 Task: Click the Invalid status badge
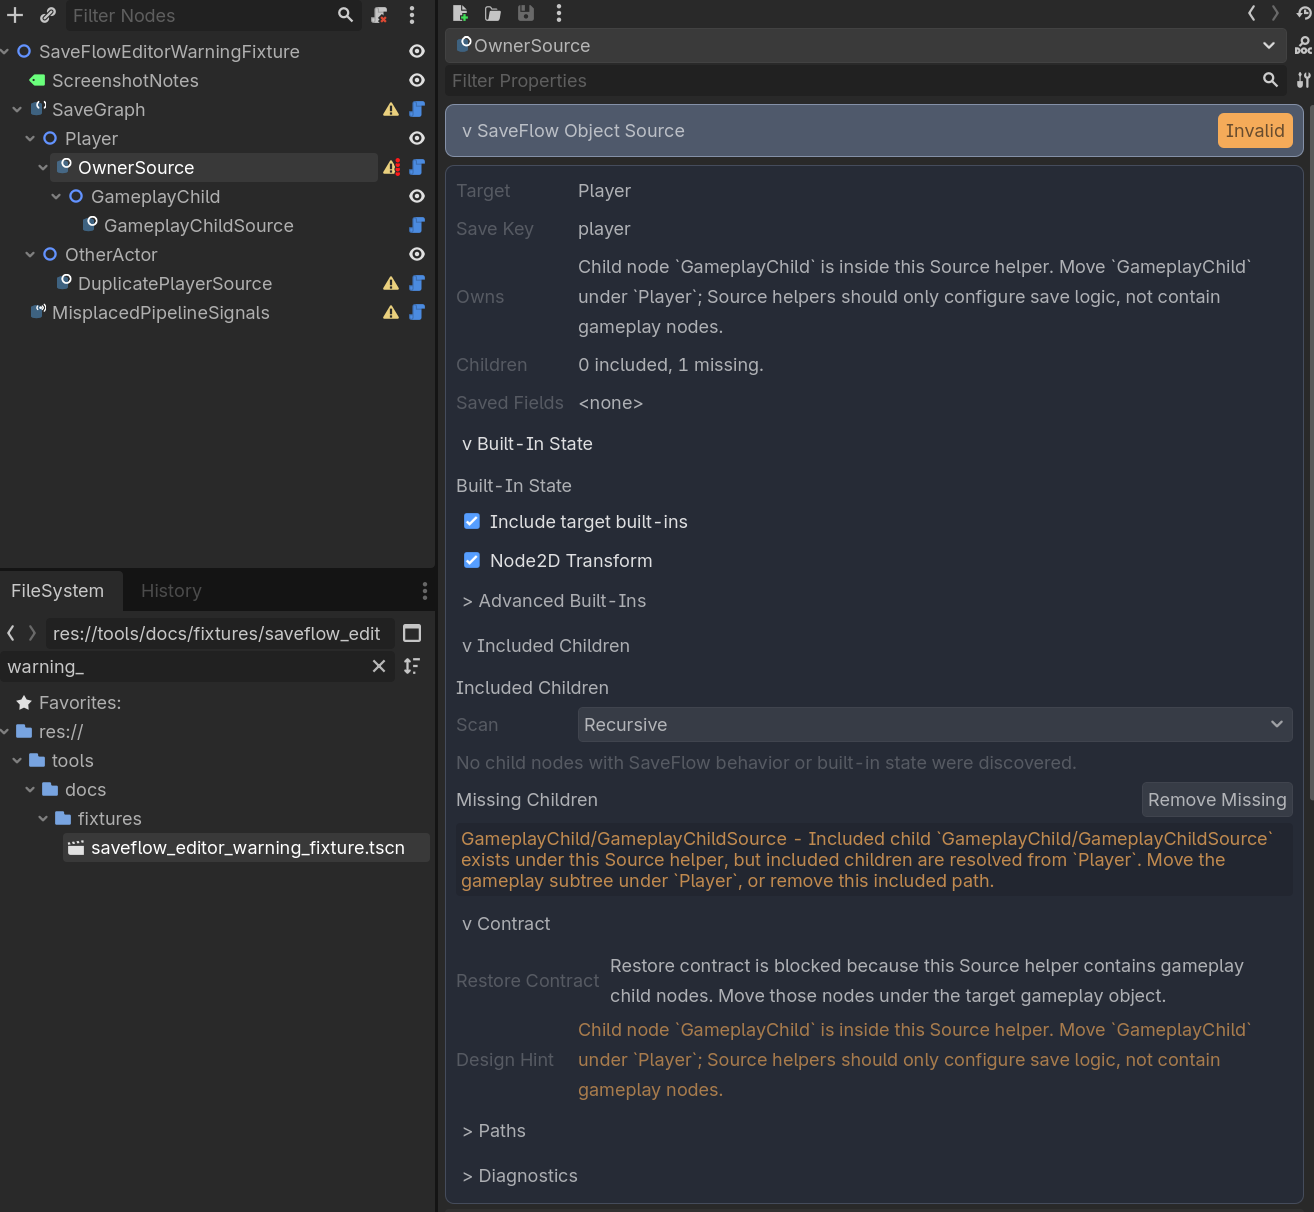[1255, 130]
